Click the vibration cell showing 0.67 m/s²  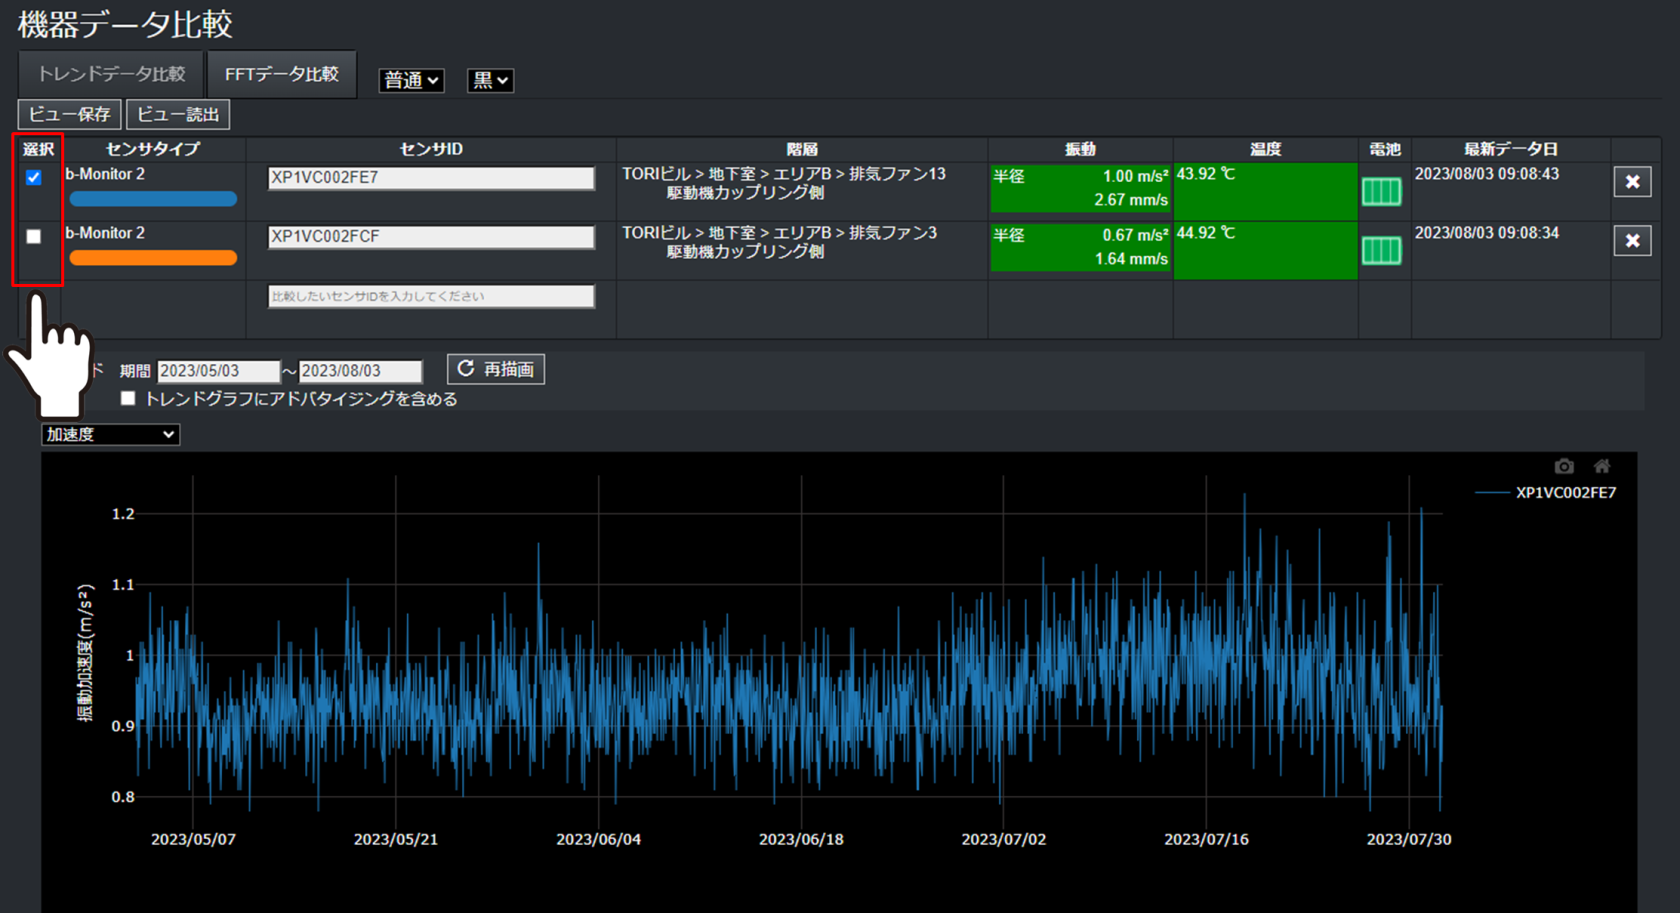[1080, 247]
